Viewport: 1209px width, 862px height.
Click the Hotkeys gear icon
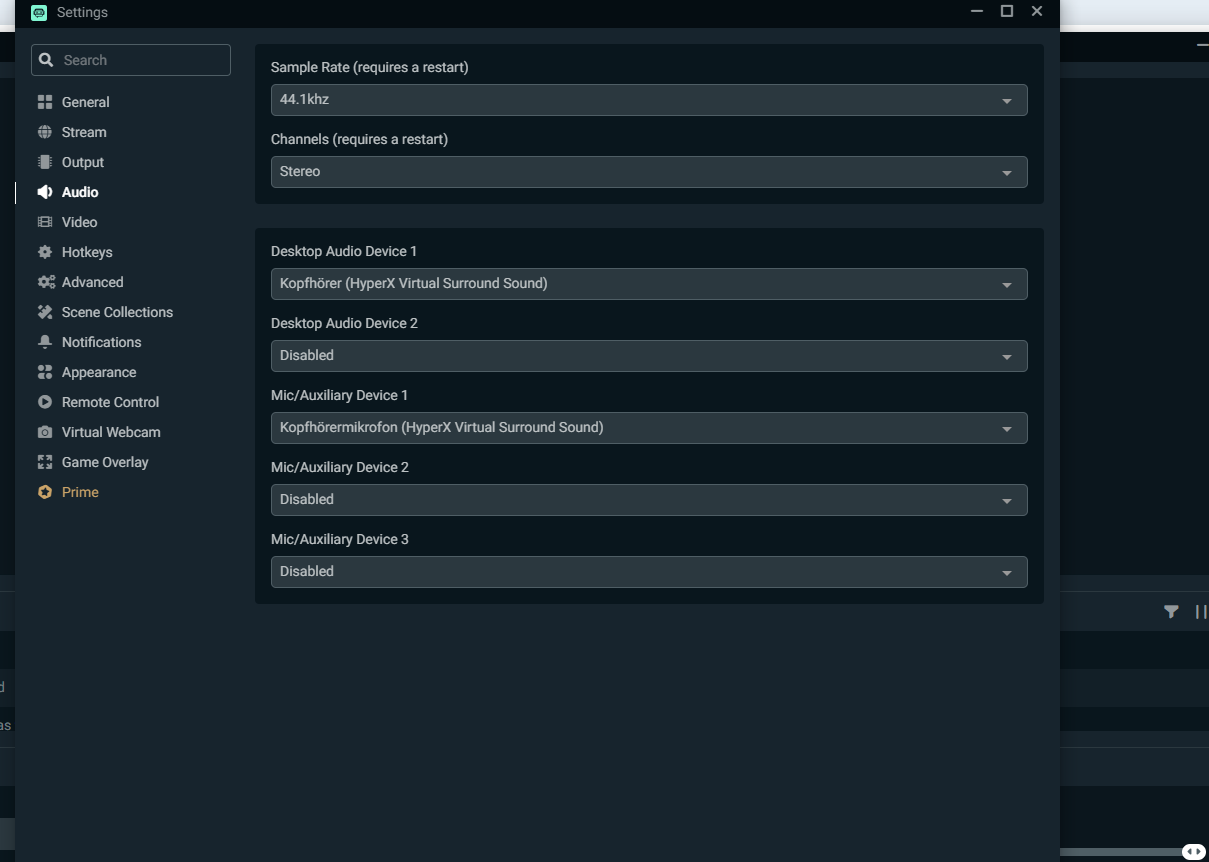[x=45, y=252]
